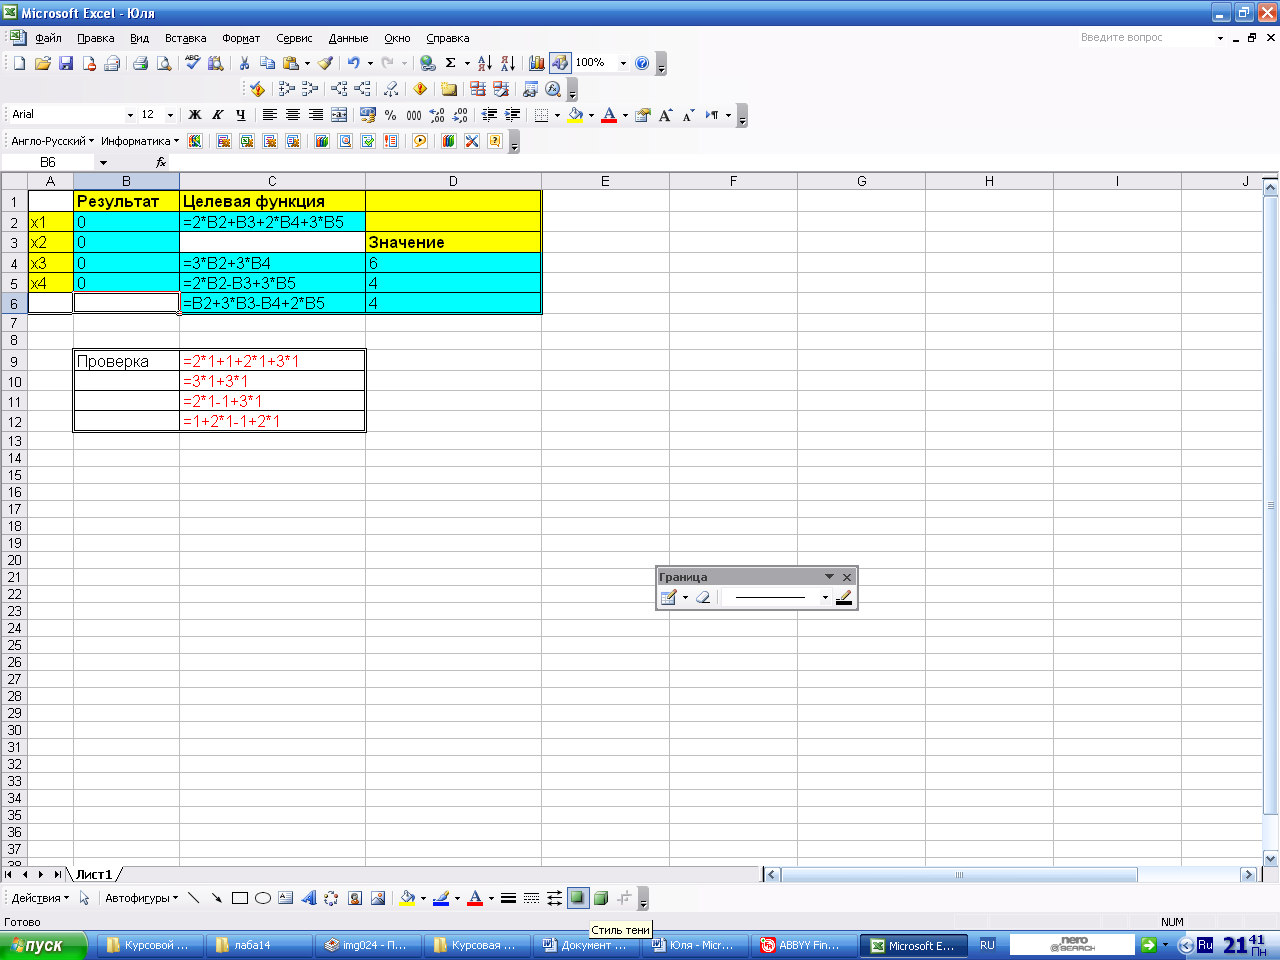This screenshot has height=960, width=1280.
Task: Open the Данные menu
Action: 348,38
